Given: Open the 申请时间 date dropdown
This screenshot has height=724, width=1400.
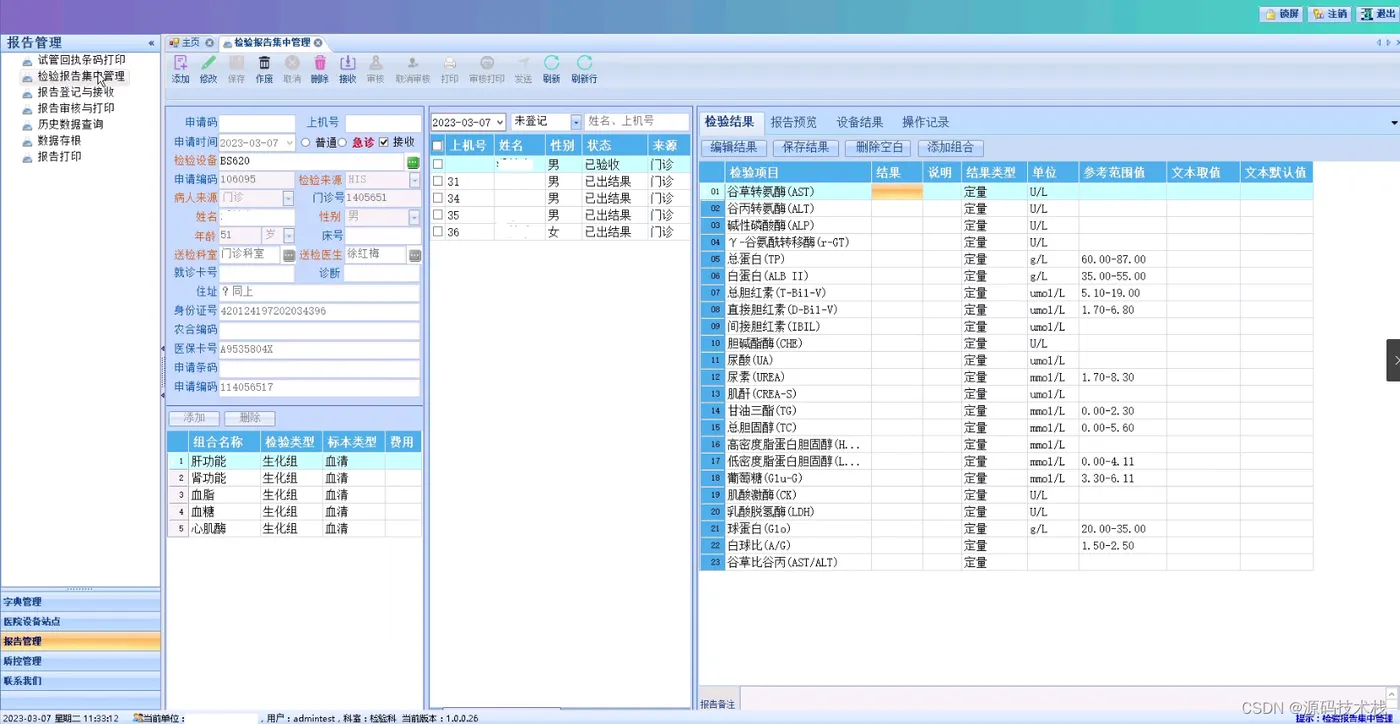Looking at the screenshot, I should 290,143.
